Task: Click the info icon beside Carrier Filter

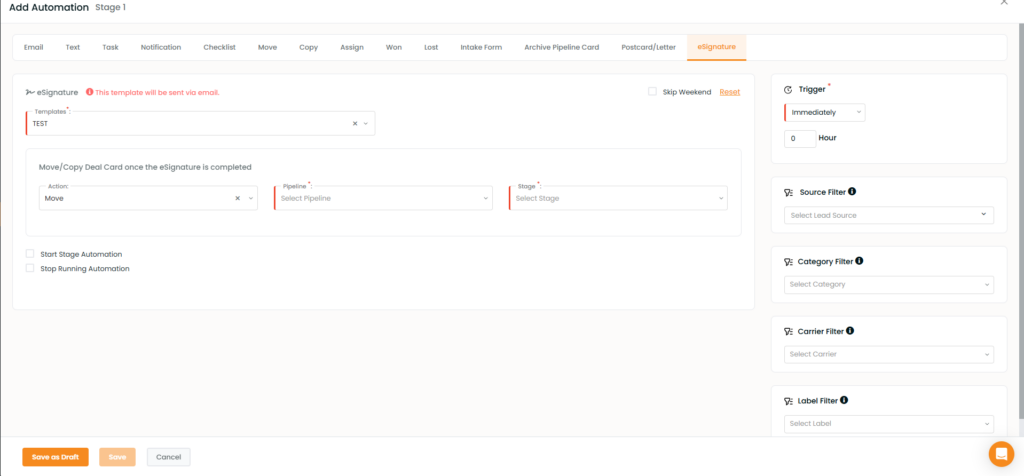Action: 851,331
